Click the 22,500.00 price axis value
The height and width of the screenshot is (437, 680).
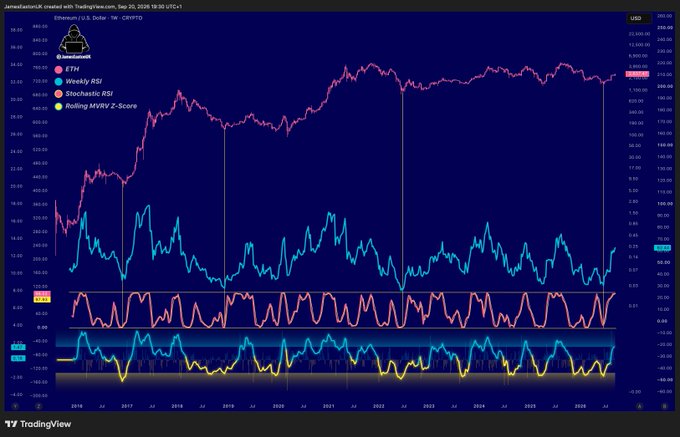point(640,34)
